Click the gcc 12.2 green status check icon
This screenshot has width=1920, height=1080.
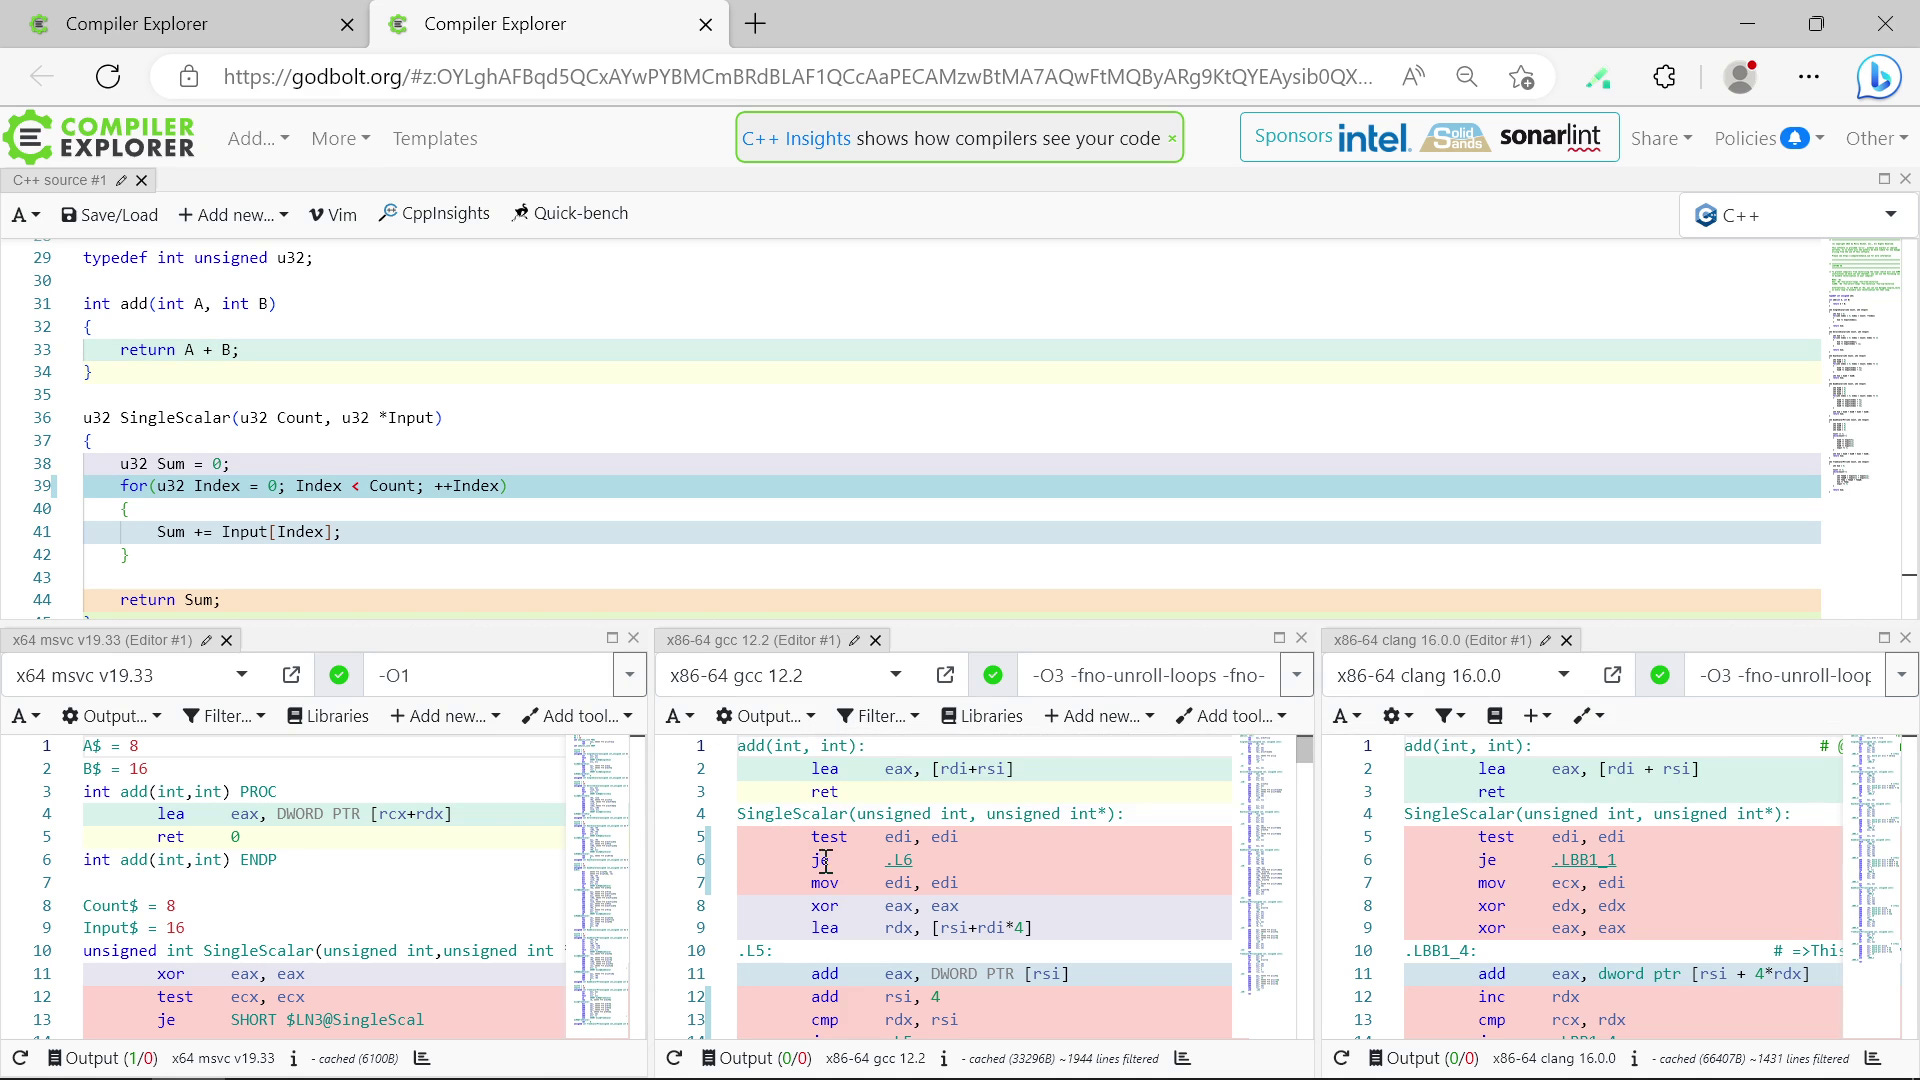(992, 675)
